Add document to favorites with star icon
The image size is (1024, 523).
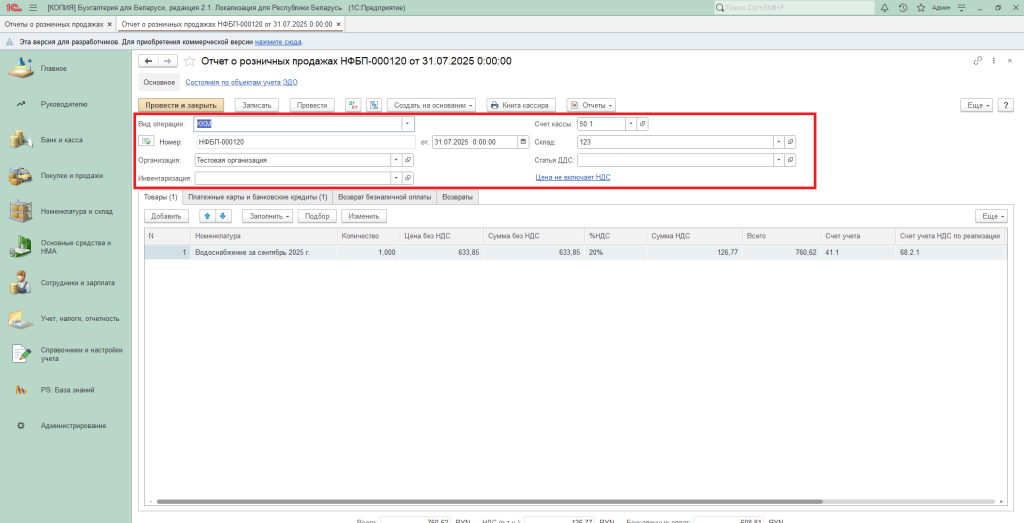point(190,61)
